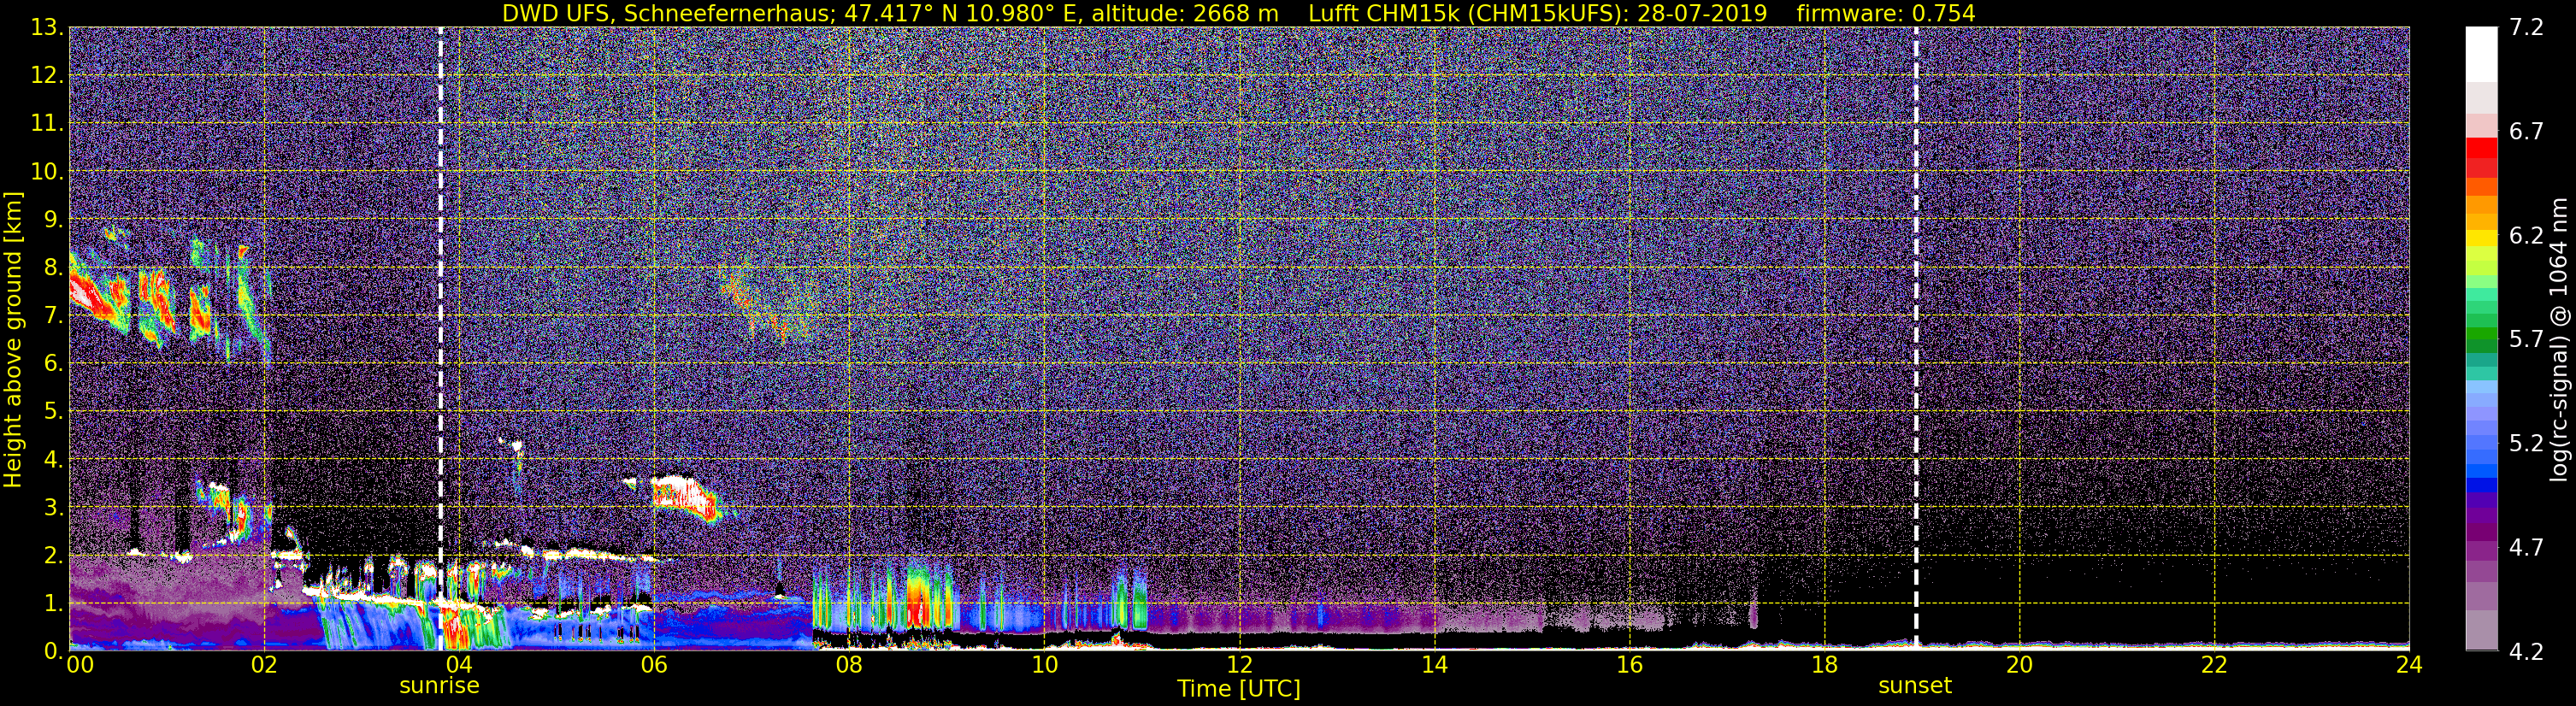Click the time axis tick '12'
The height and width of the screenshot is (706, 2576).
pyautogui.click(x=1239, y=665)
